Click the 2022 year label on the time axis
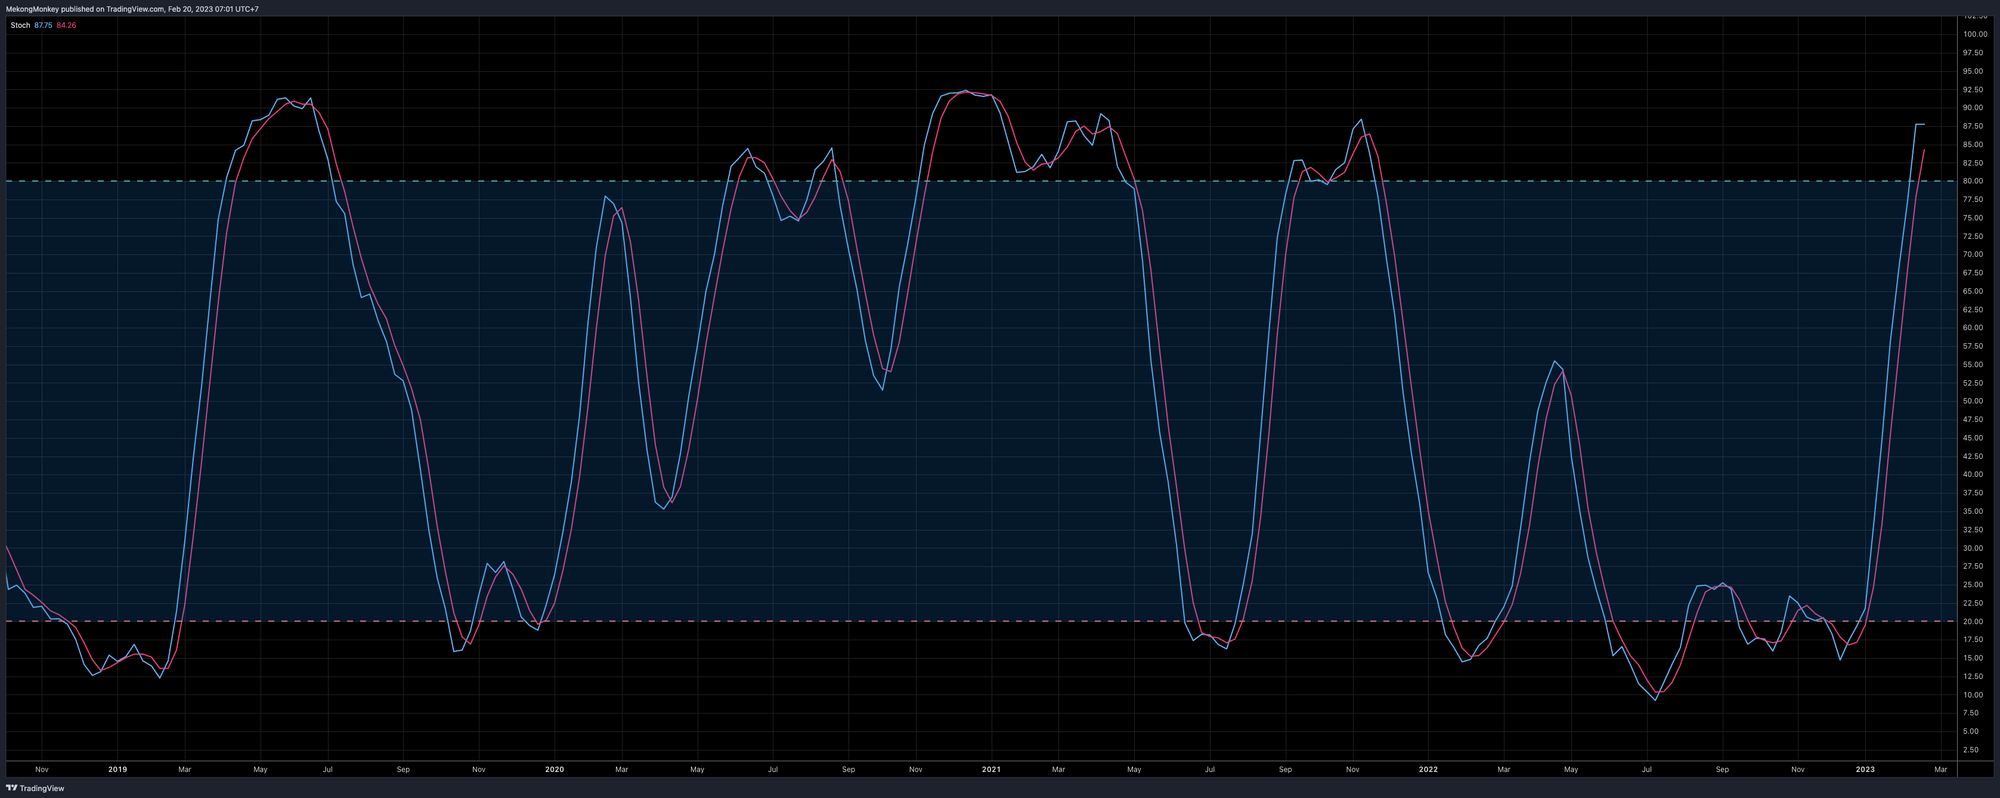This screenshot has height=798, width=2000. pyautogui.click(x=1428, y=769)
